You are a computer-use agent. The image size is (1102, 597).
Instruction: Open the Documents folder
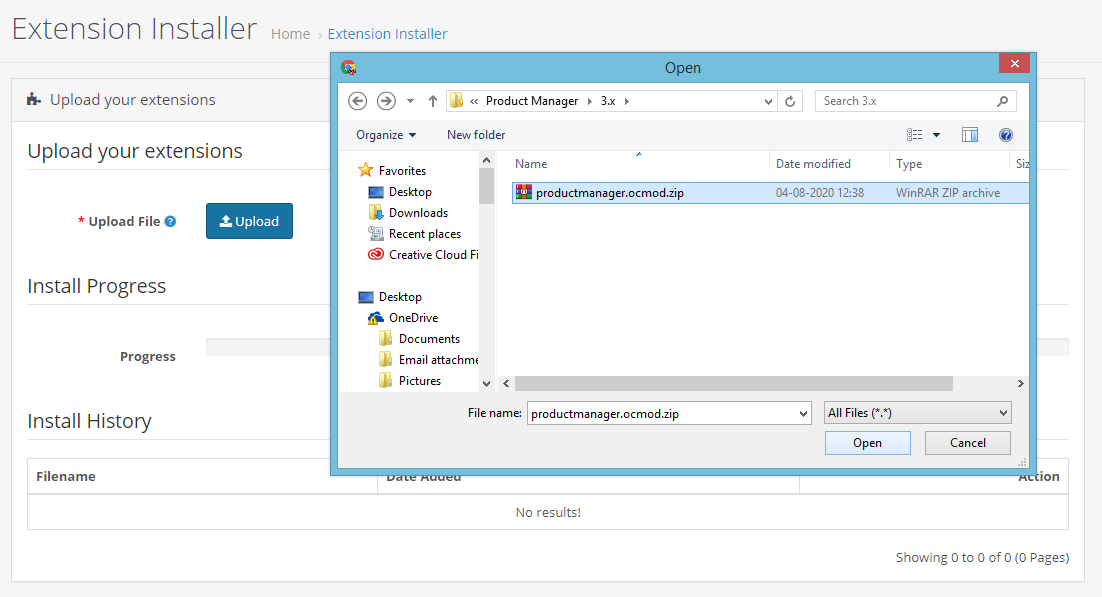[x=420, y=339]
